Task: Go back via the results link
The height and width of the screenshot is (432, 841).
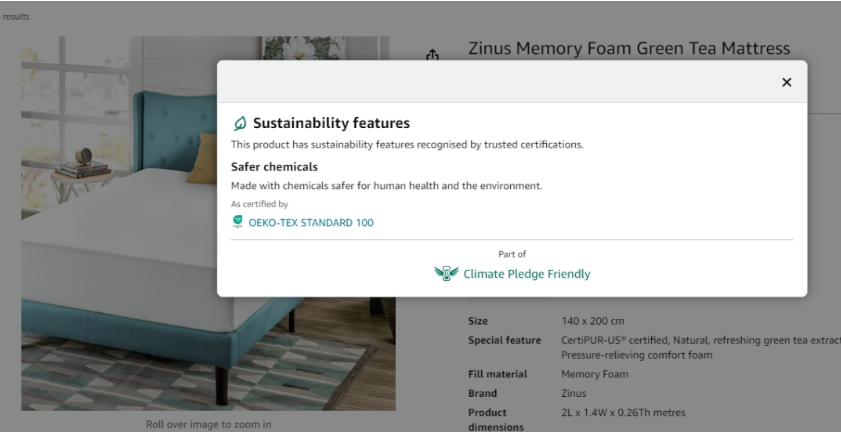Action: [16, 17]
